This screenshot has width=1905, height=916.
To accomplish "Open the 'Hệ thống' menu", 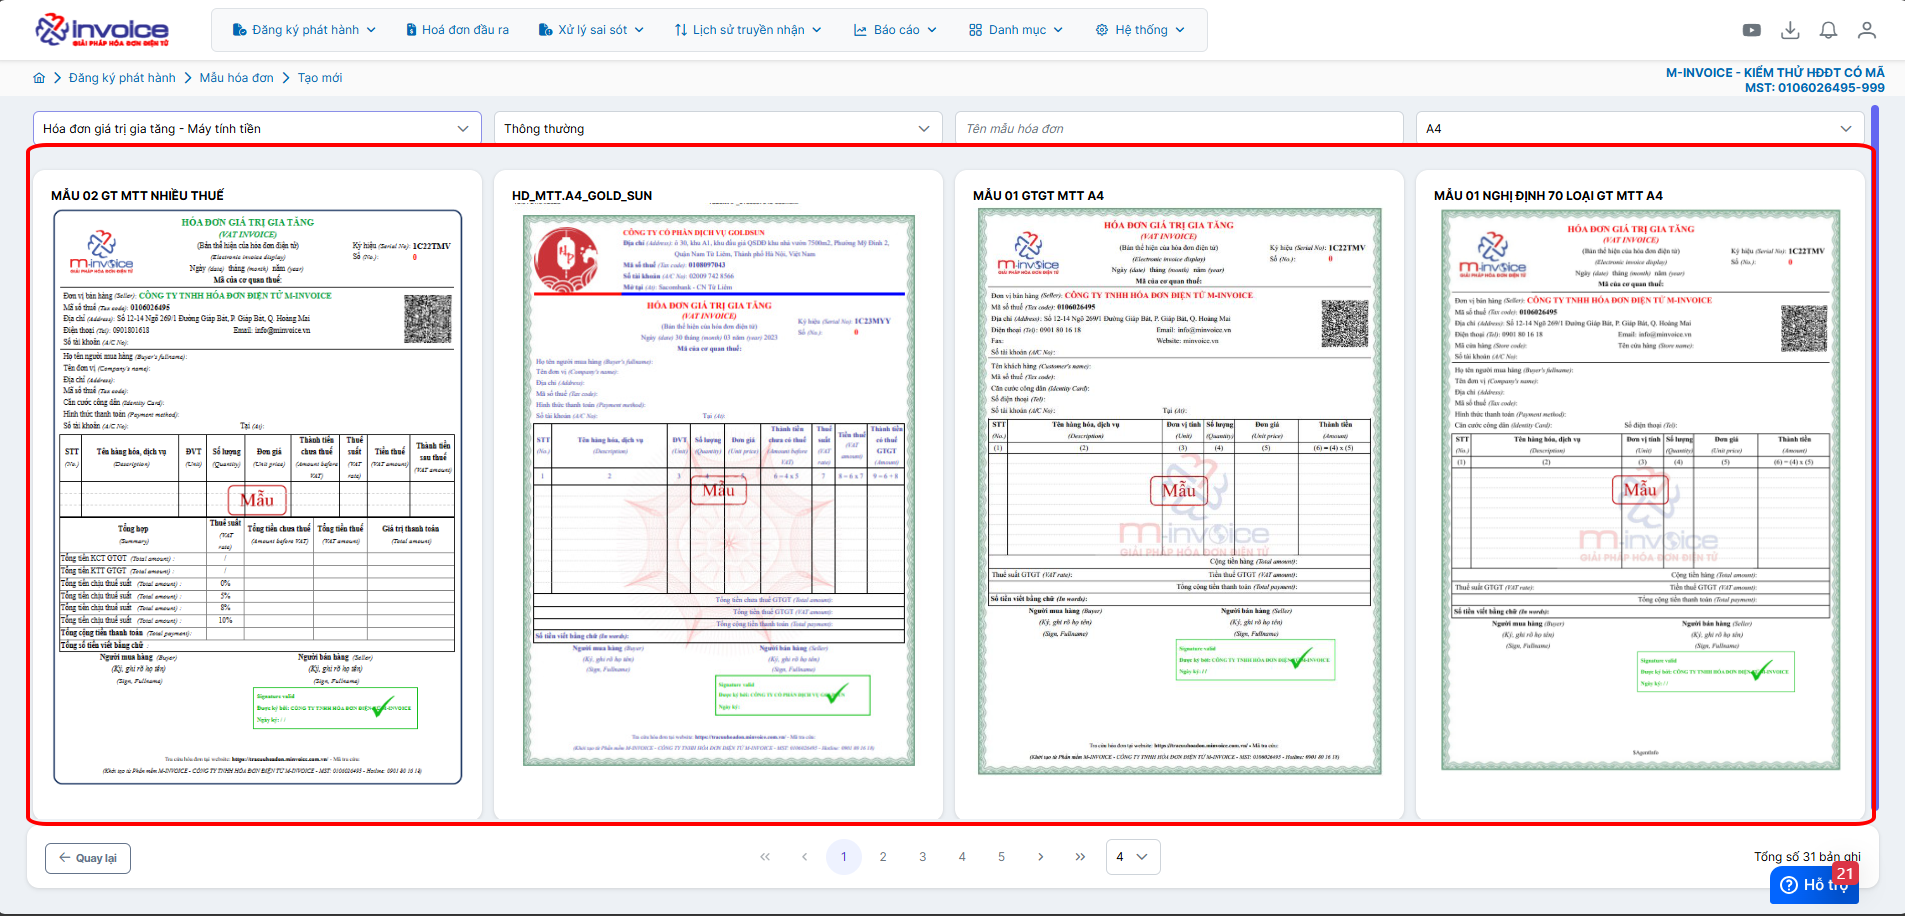I will pyautogui.click(x=1140, y=30).
